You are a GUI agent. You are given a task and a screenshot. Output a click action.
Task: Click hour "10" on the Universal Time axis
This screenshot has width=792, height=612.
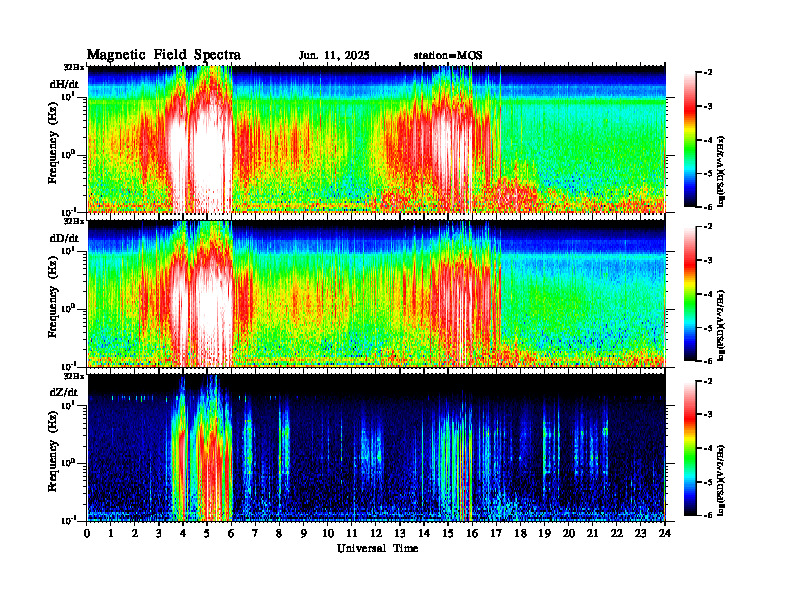coord(328,533)
